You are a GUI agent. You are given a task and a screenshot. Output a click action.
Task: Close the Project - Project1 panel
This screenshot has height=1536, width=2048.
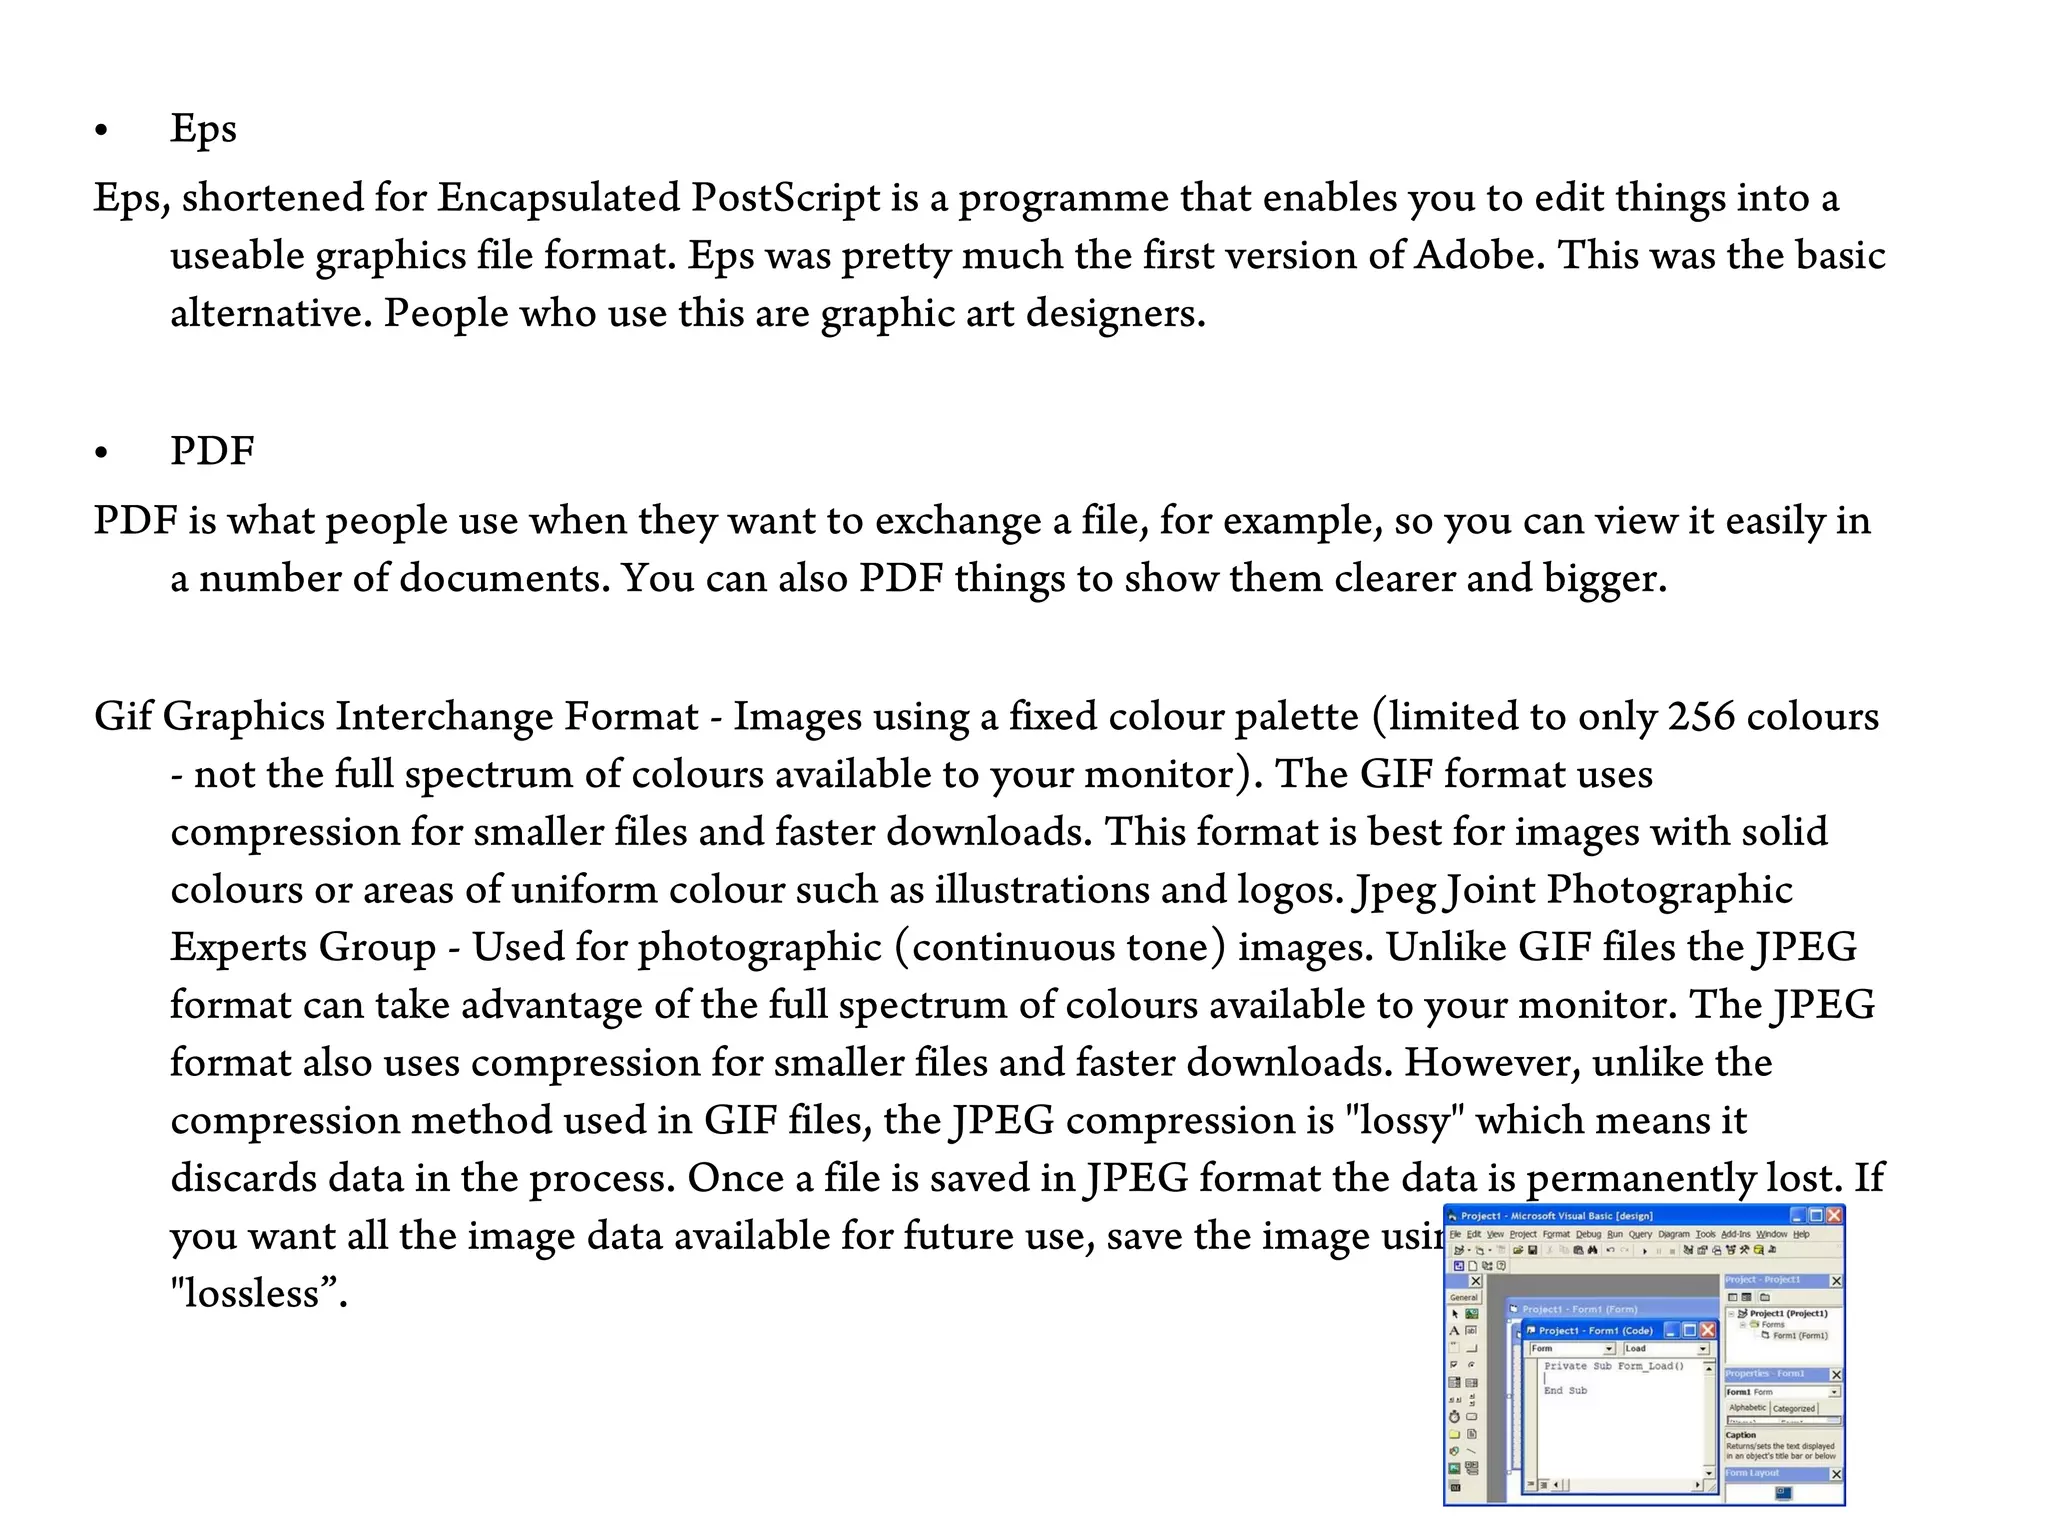pyautogui.click(x=1837, y=1281)
